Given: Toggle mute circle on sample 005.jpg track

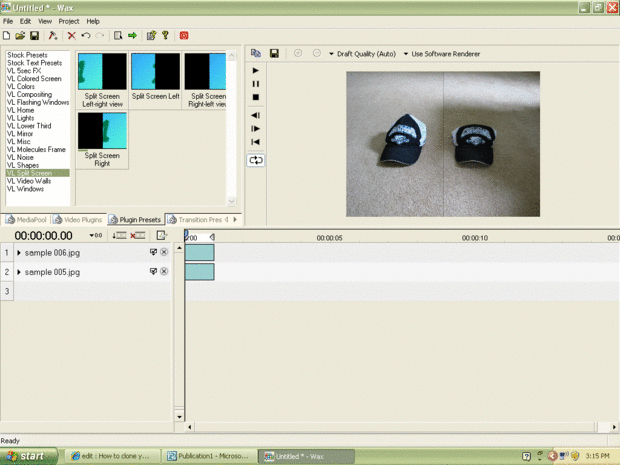Looking at the screenshot, I should [164, 271].
